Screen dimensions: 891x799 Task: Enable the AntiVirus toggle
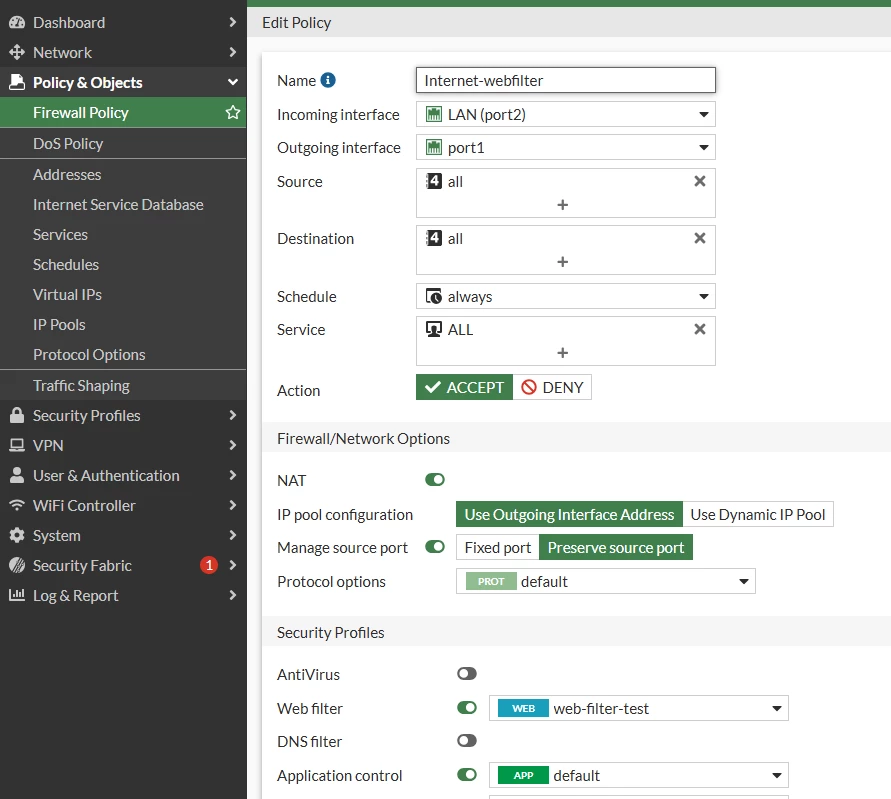[x=467, y=673]
